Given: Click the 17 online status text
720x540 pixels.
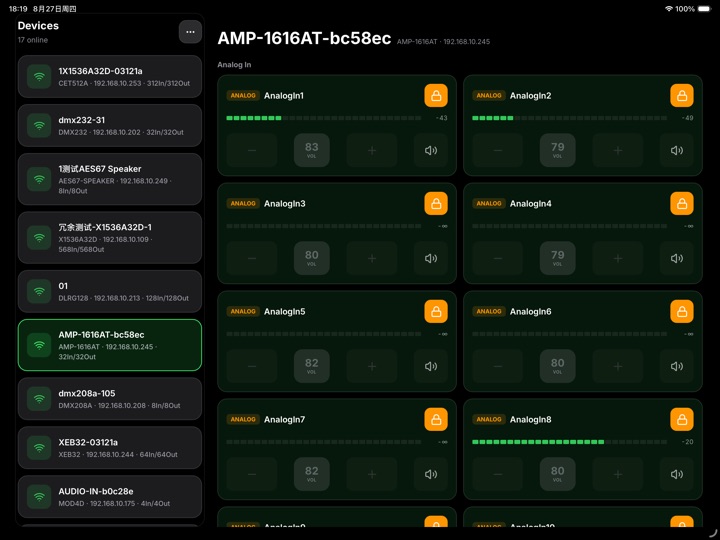Looking at the screenshot, I should 33,40.
